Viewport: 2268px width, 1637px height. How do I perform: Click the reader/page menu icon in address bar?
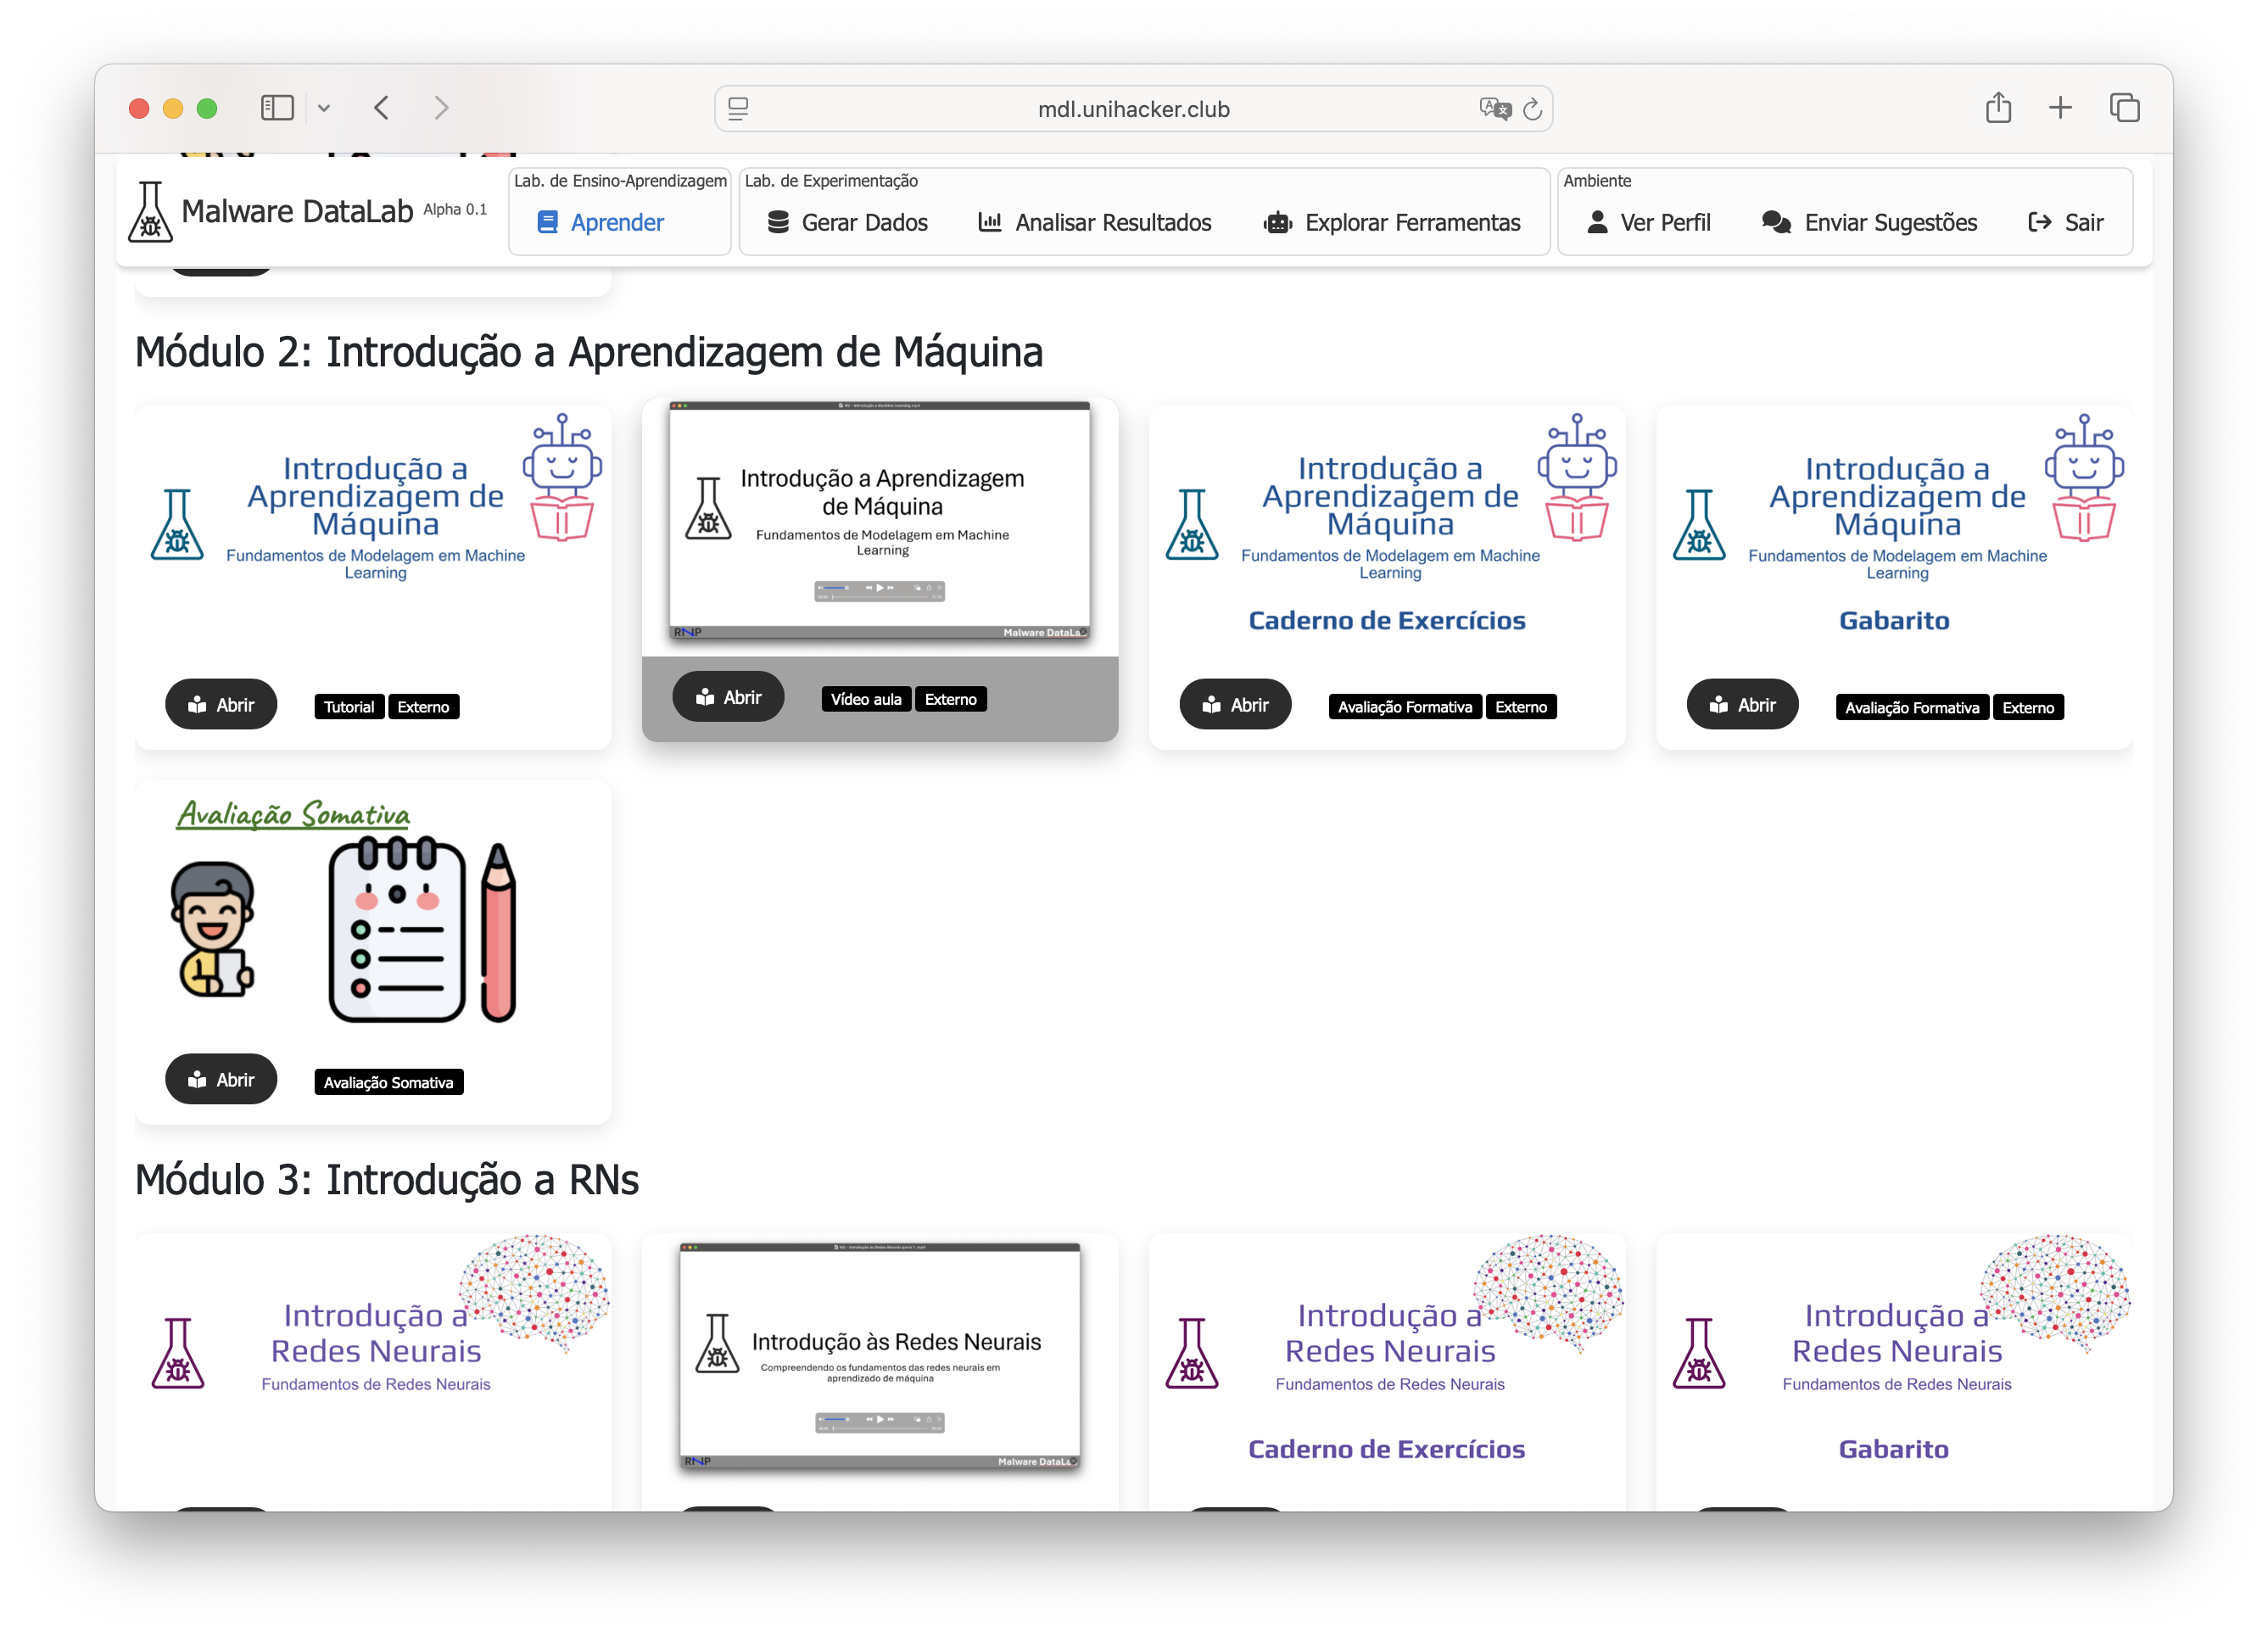738,109
